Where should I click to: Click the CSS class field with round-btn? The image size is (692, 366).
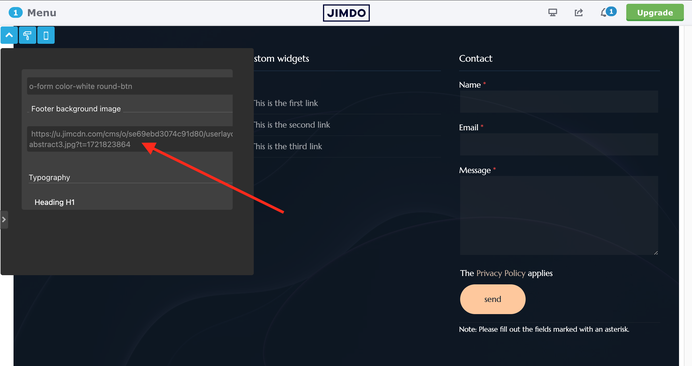[130, 86]
